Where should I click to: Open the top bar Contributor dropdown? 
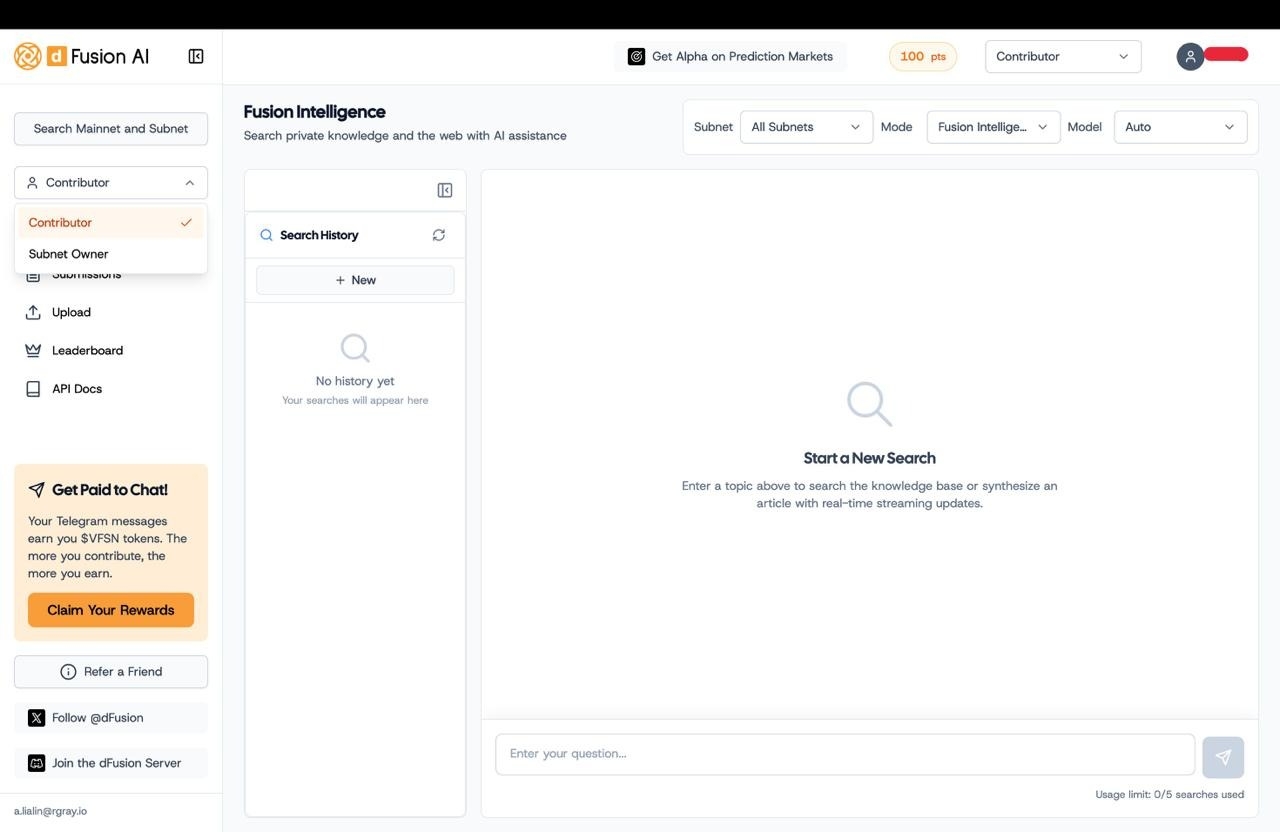(x=1063, y=56)
